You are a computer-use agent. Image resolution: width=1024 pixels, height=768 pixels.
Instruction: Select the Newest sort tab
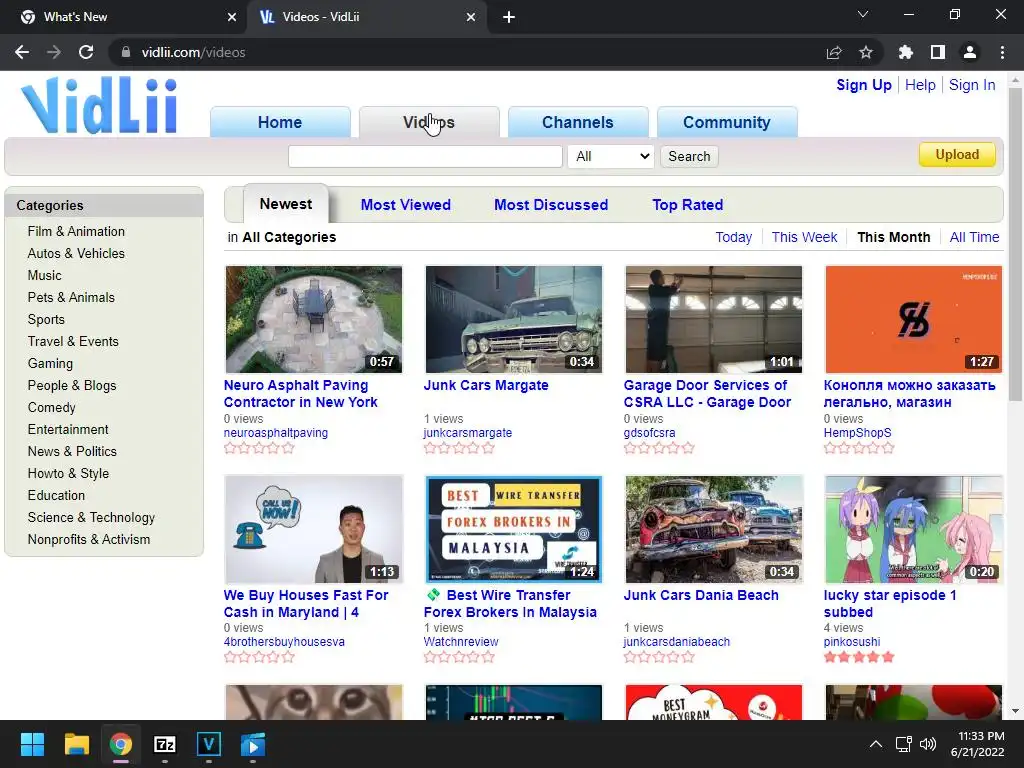click(x=286, y=204)
